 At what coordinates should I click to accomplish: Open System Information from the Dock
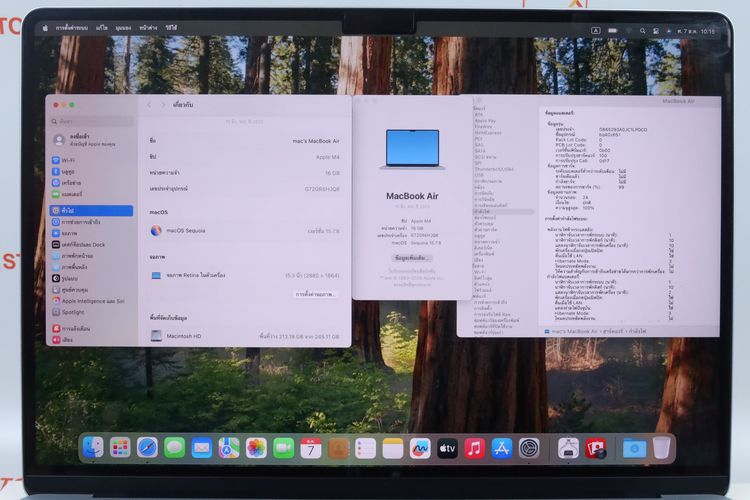click(568, 448)
